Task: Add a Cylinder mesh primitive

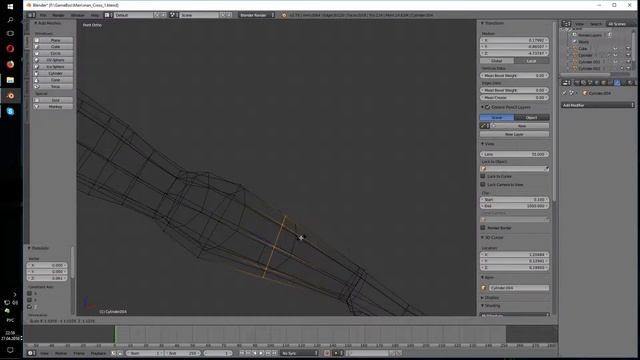Action: tap(53, 73)
